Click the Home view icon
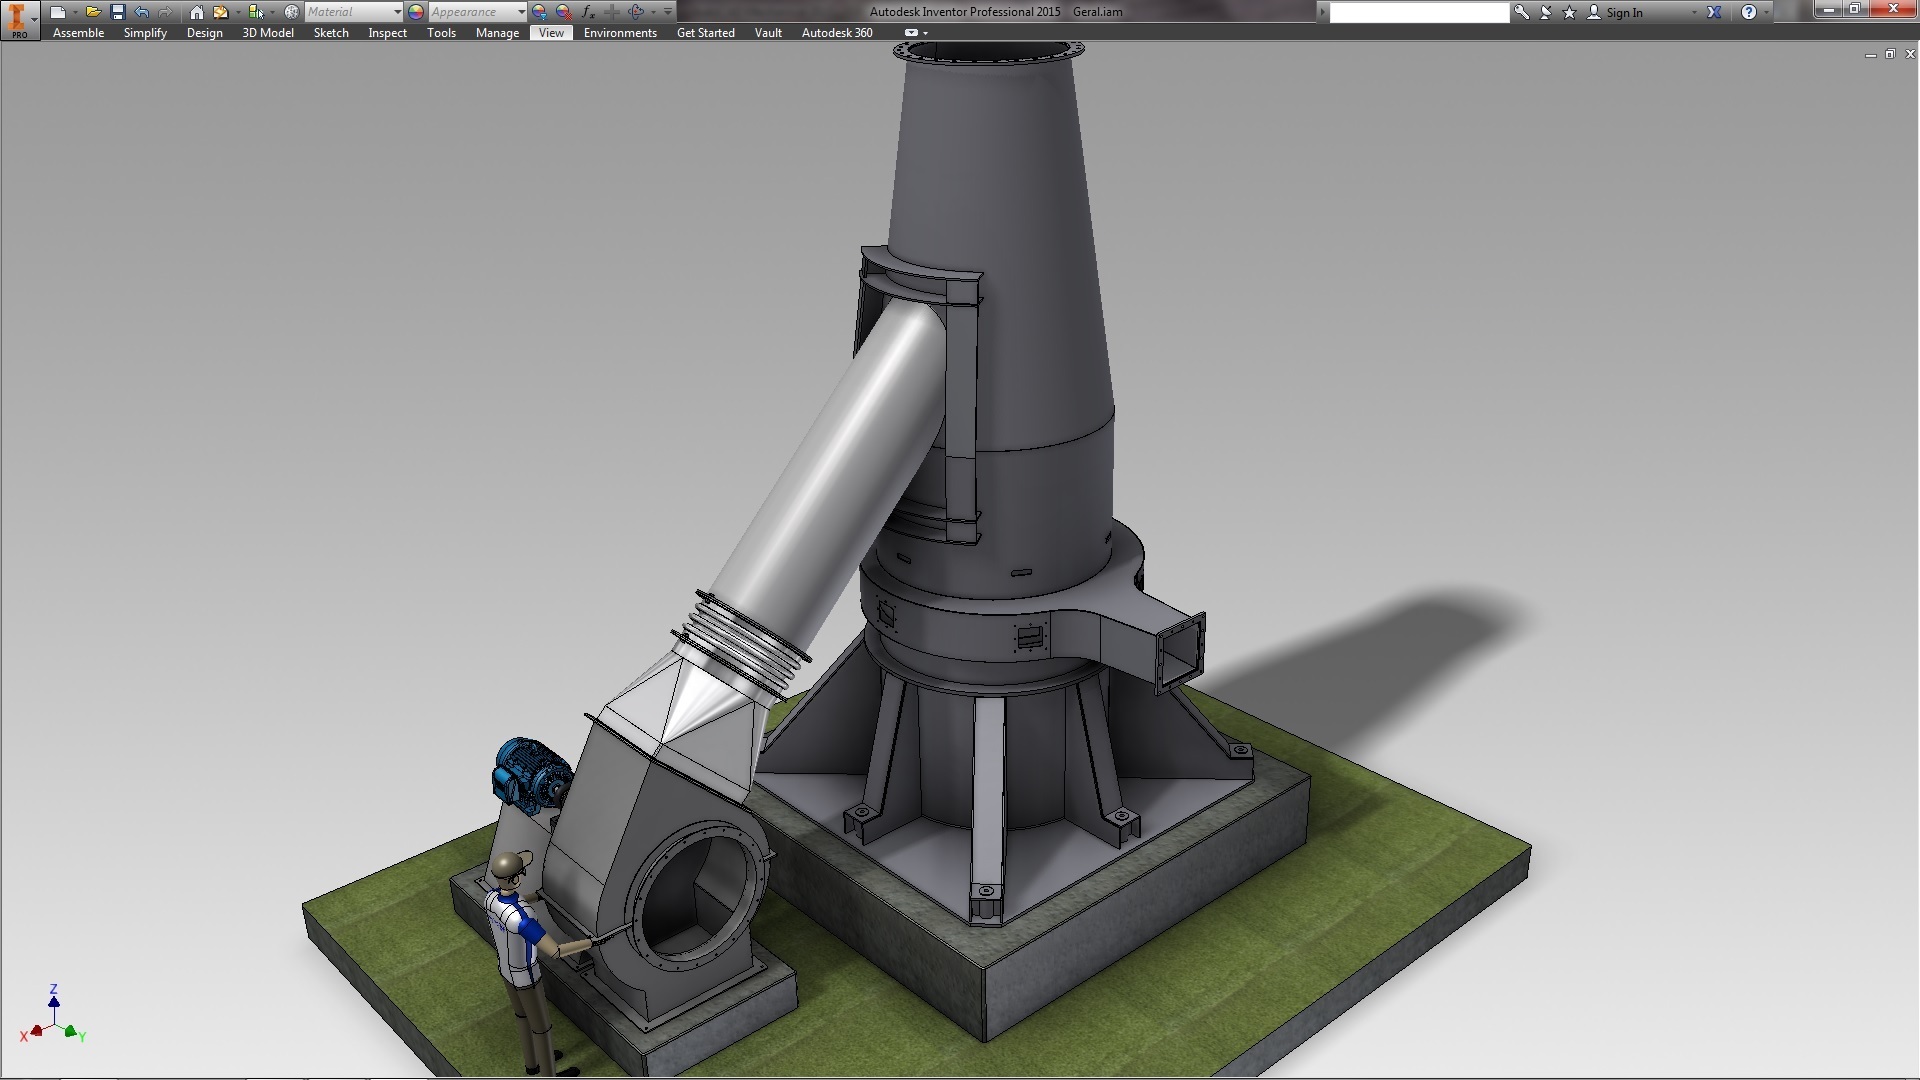Viewport: 1920px width, 1080px height. coord(197,12)
